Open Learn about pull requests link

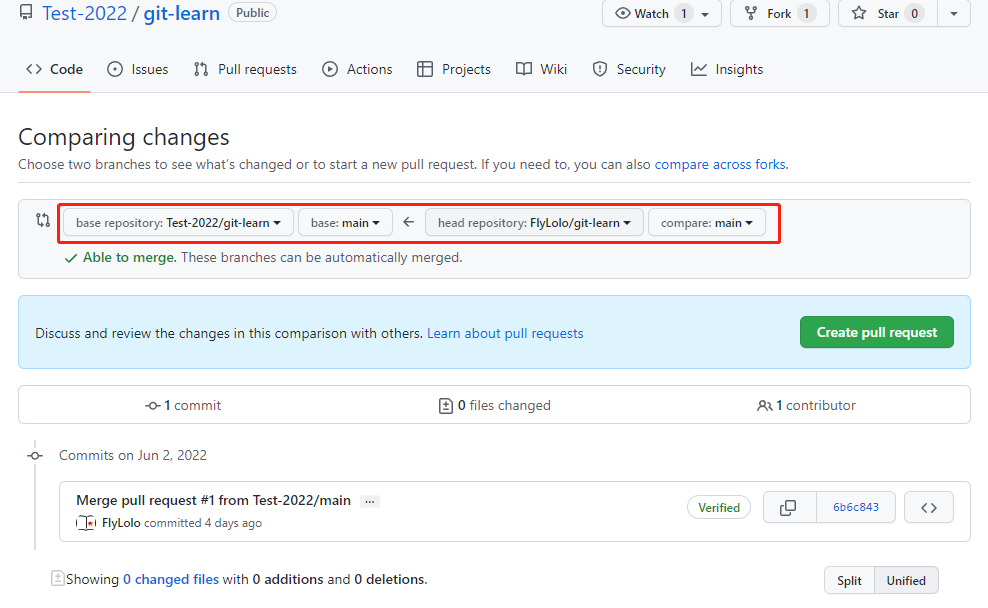point(505,333)
